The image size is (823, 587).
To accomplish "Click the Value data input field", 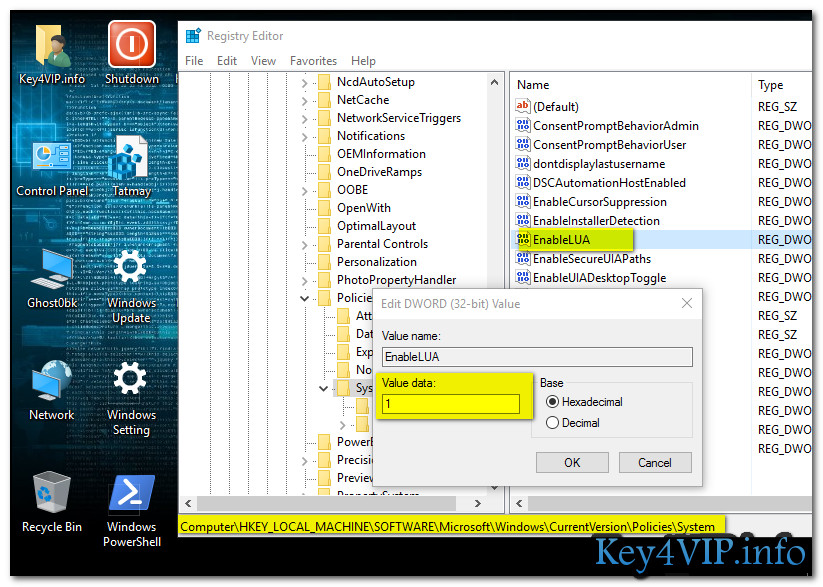I will 450,403.
